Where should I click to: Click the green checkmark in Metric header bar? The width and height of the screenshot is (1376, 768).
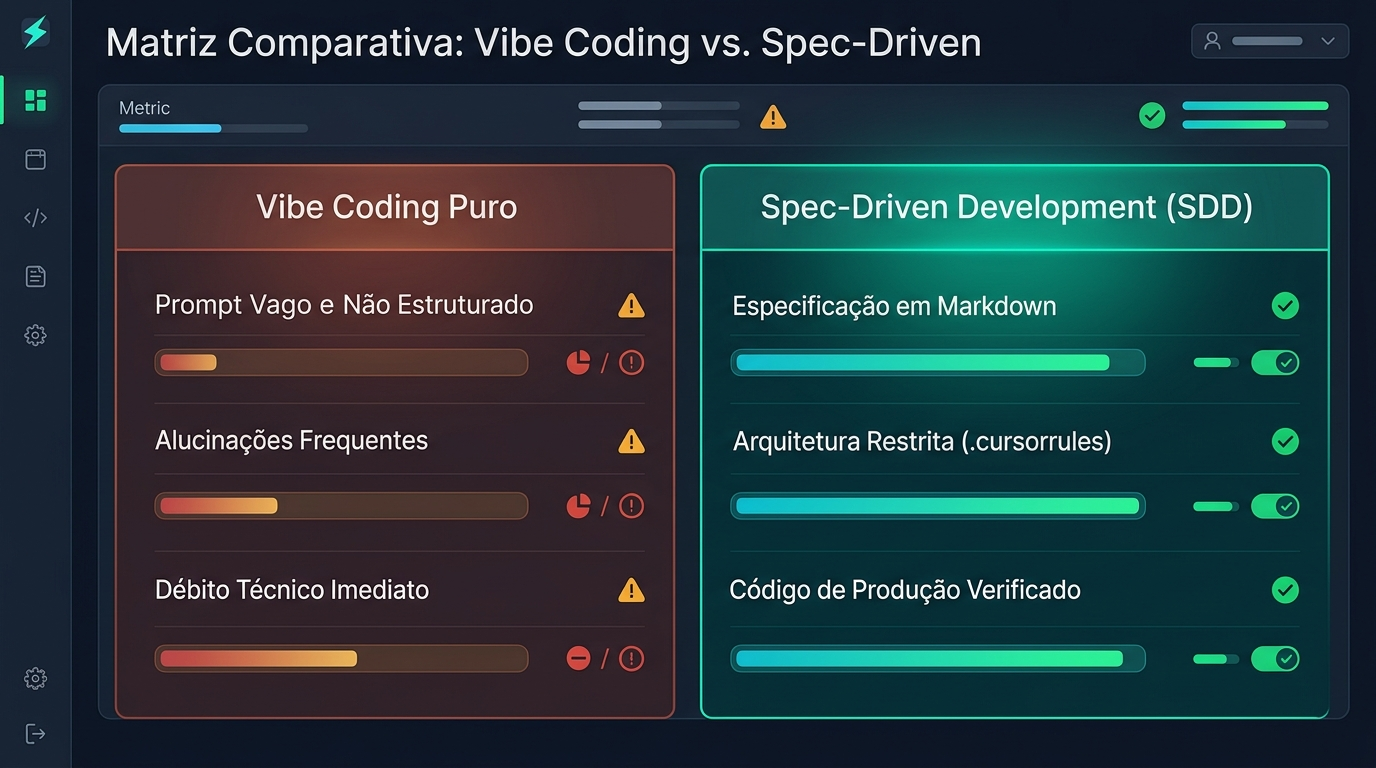1152,116
